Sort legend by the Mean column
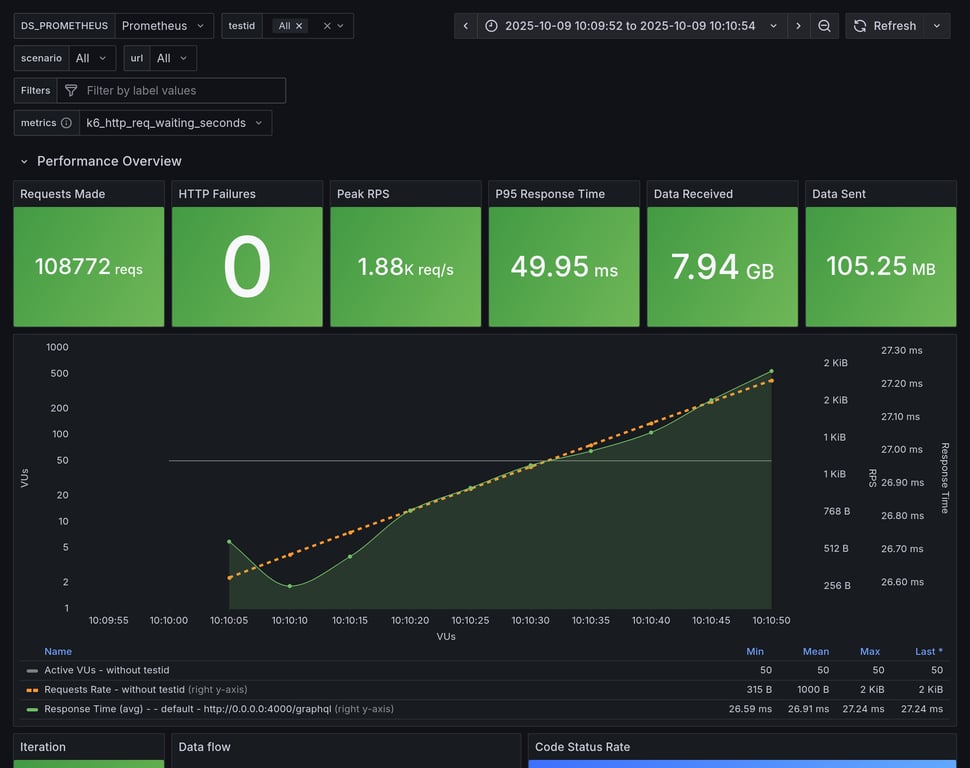 click(x=816, y=651)
